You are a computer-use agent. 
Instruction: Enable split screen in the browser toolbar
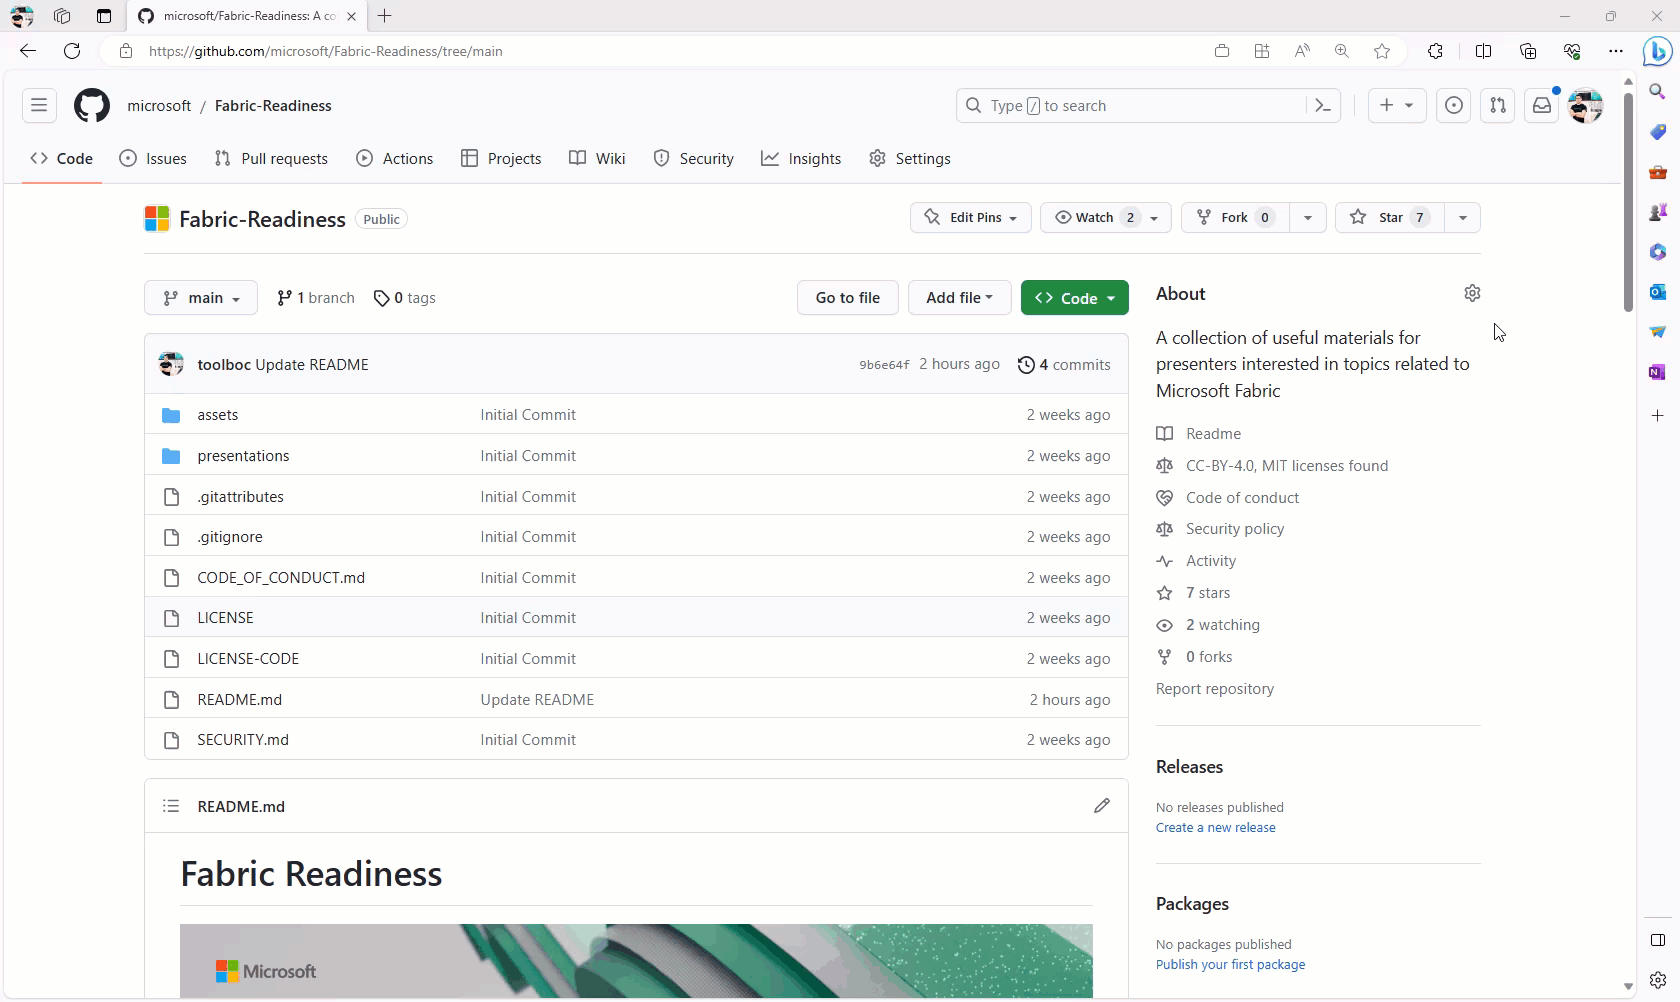pos(1484,51)
